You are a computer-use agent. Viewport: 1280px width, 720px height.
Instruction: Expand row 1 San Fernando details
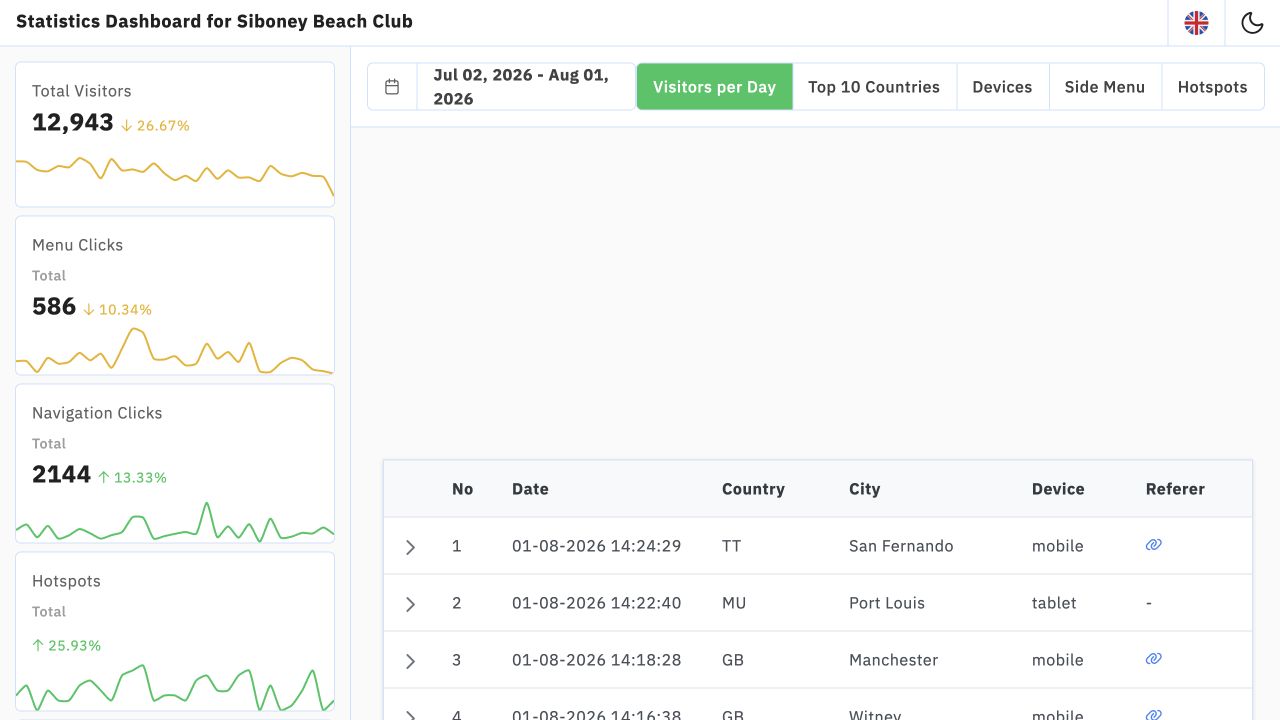410,547
